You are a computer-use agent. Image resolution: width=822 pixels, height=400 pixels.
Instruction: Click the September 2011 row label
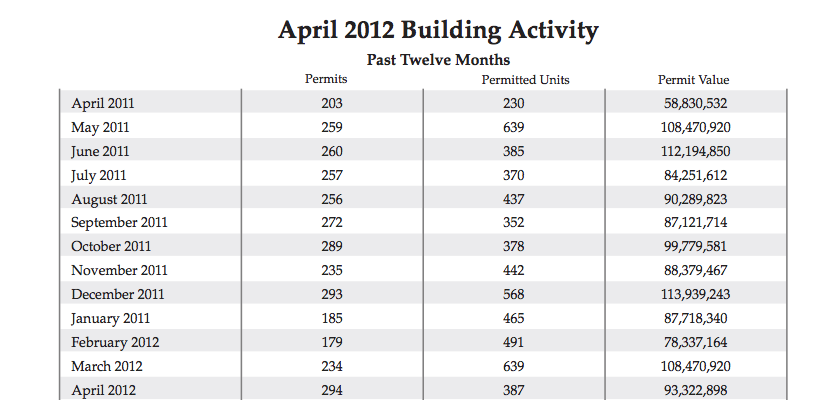pos(119,223)
